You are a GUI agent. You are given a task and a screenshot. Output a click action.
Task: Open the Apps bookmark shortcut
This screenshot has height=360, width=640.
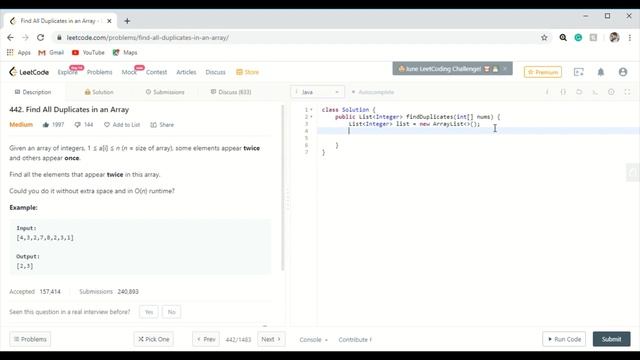click(19, 53)
